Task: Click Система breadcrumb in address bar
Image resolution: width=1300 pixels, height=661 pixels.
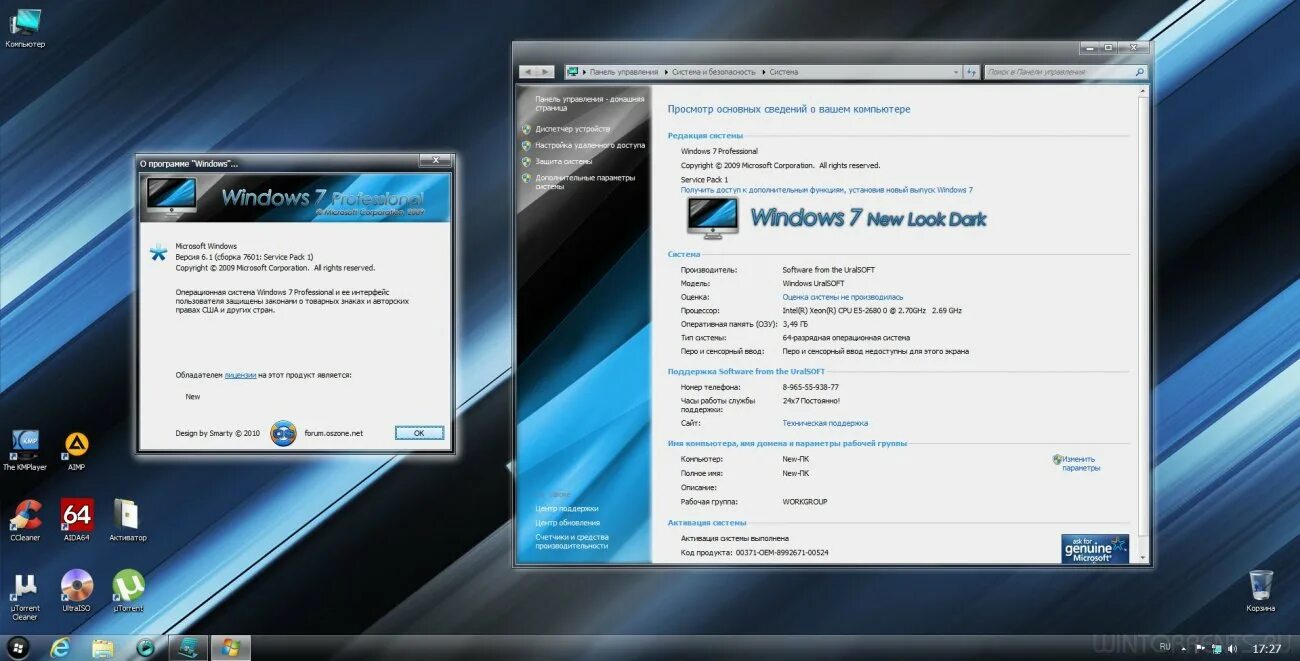Action: click(x=784, y=72)
